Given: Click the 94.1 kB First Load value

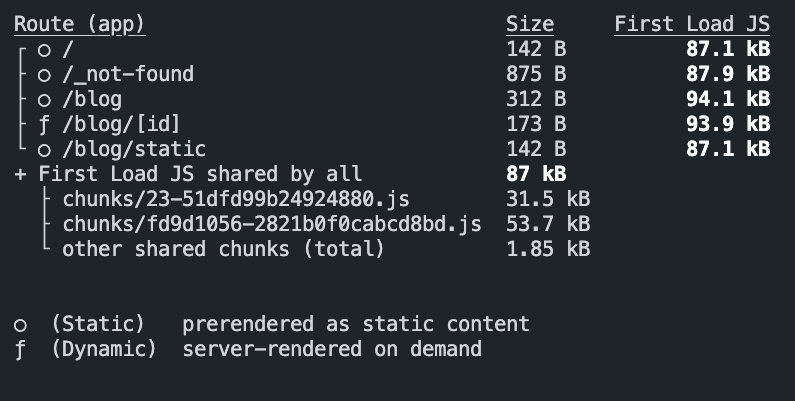Looking at the screenshot, I should (x=728, y=99).
